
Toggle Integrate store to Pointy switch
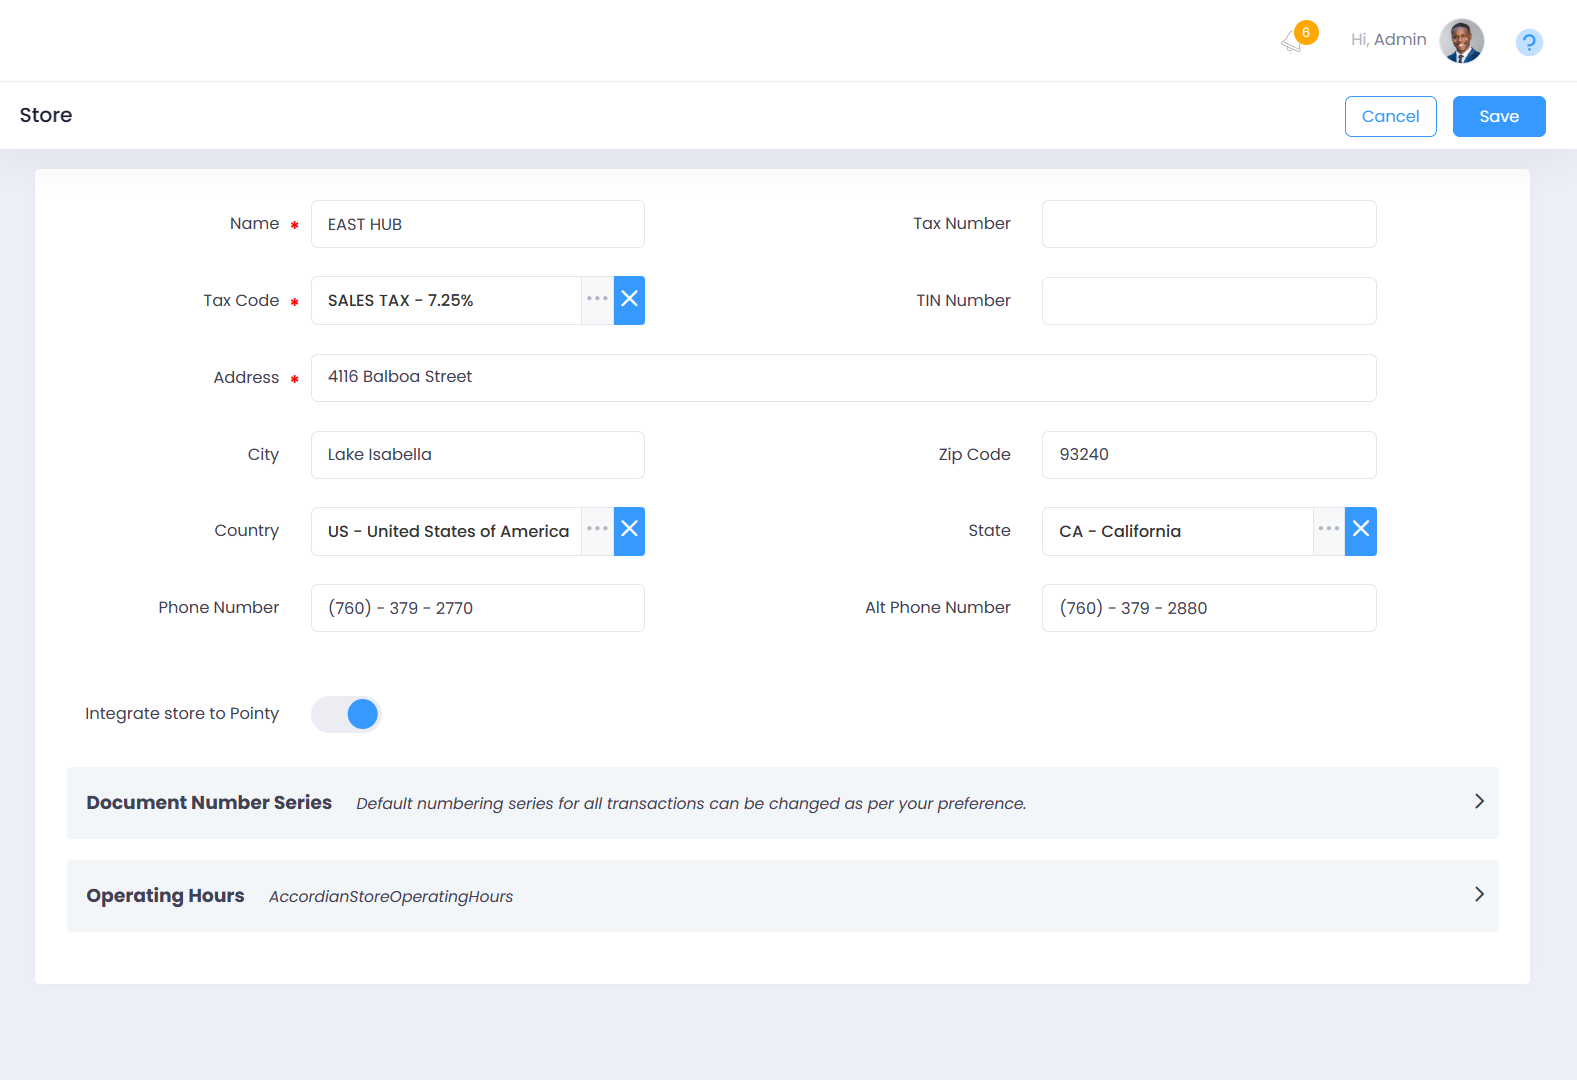(x=346, y=714)
